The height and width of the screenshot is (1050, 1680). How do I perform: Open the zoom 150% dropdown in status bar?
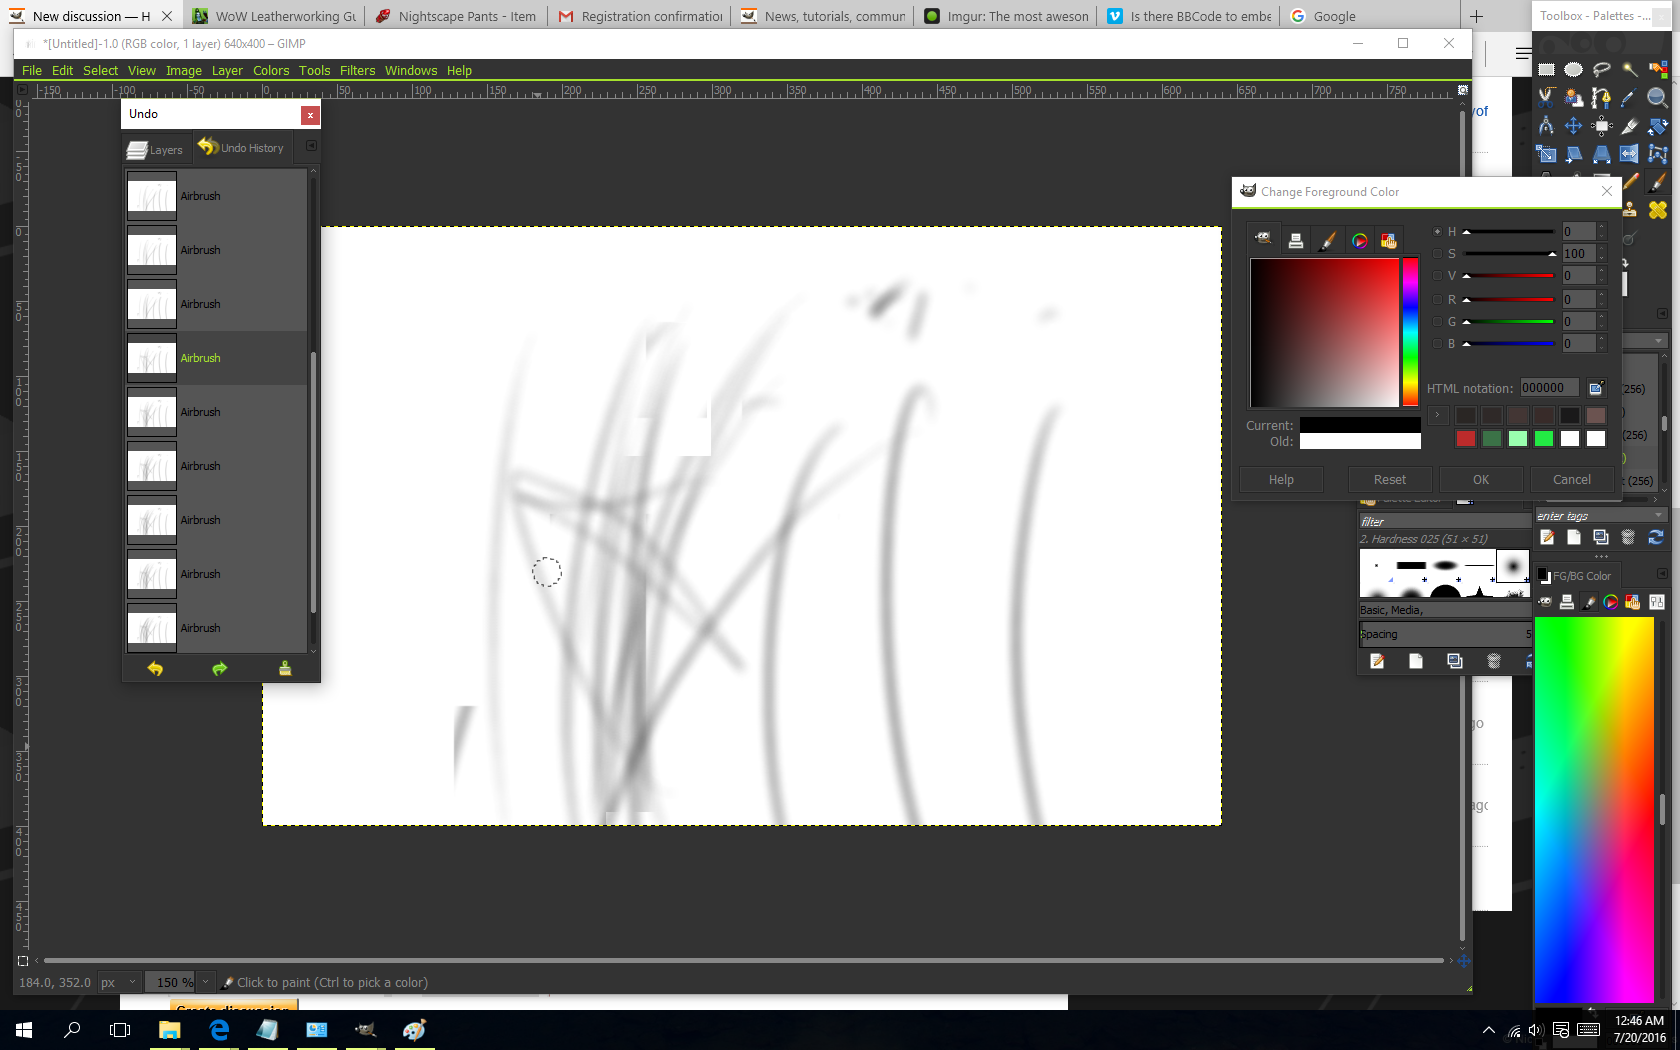(x=205, y=982)
